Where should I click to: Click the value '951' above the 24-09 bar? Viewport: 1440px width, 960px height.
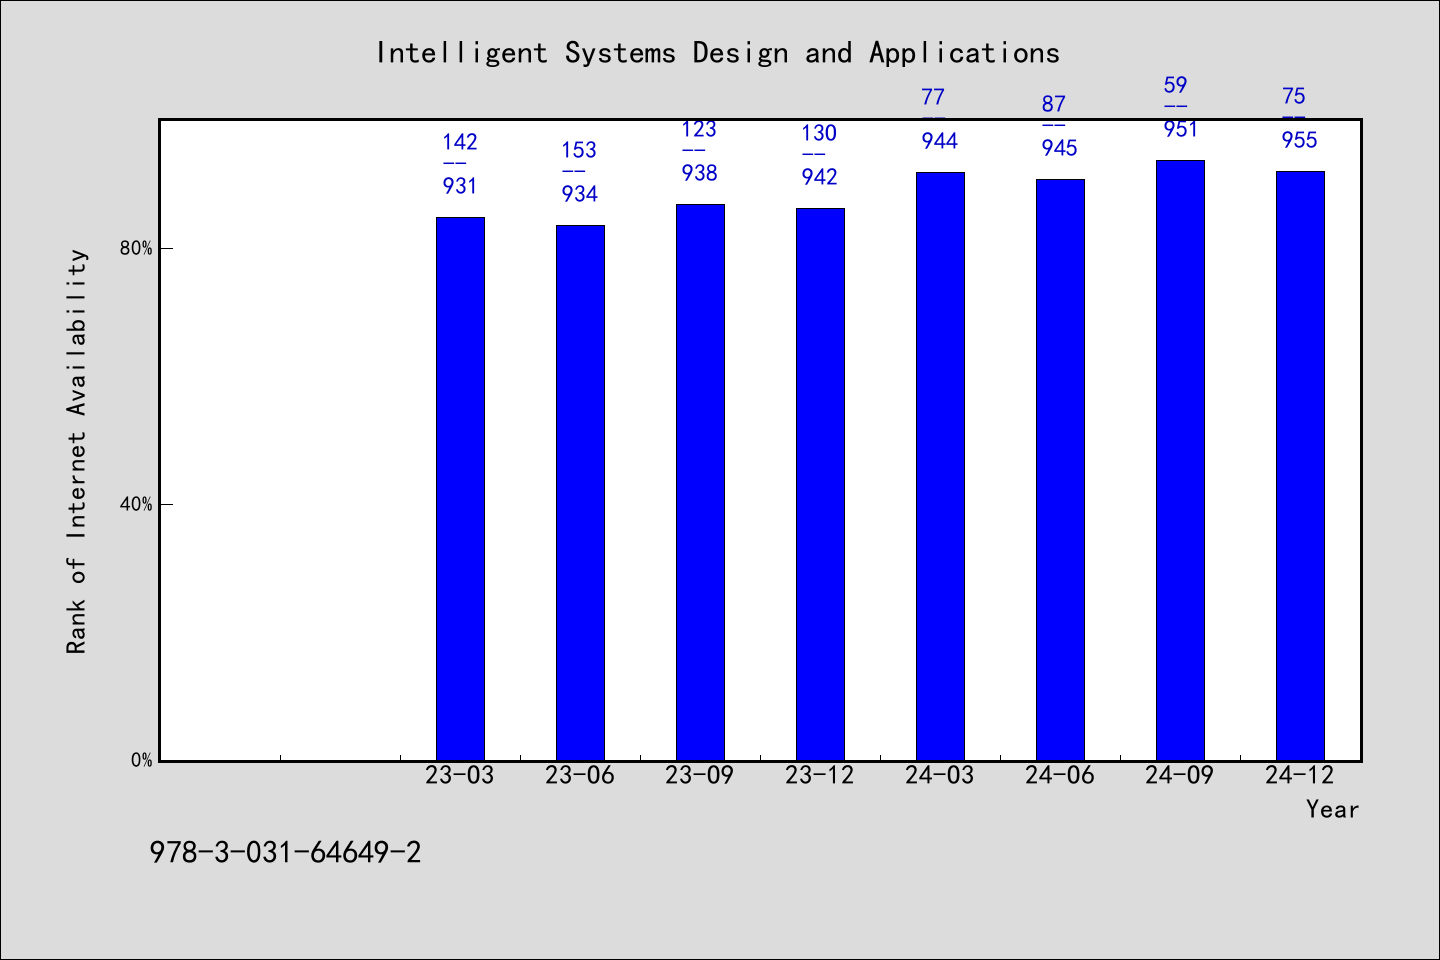[1180, 129]
